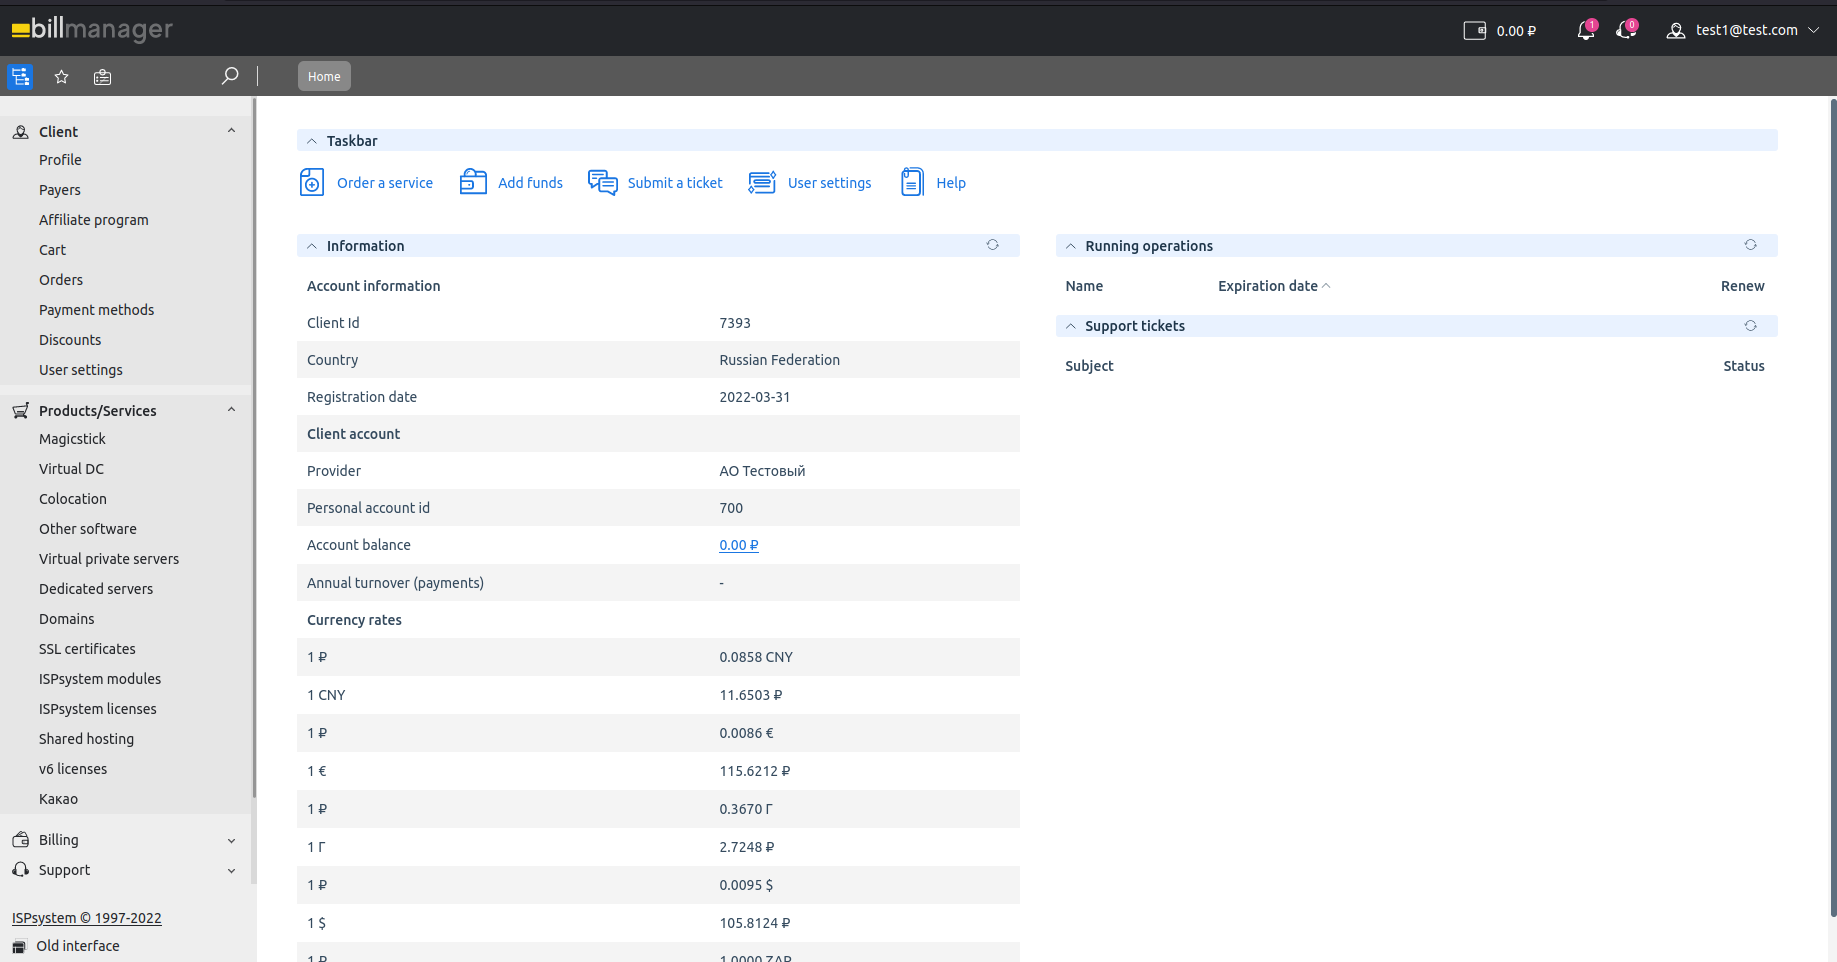This screenshot has height=962, width=1837.
Task: Select the Home tab
Action: pos(324,76)
